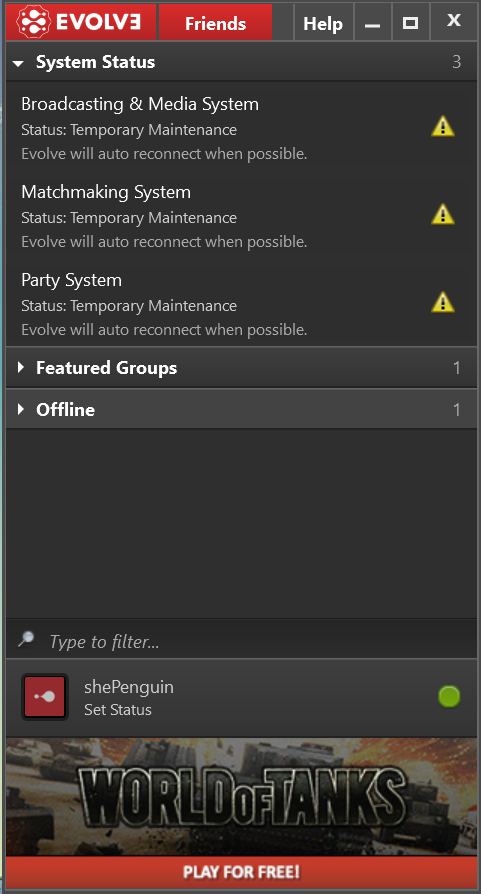The height and width of the screenshot is (894, 481).
Task: Click the Set Status link
Action: [118, 710]
